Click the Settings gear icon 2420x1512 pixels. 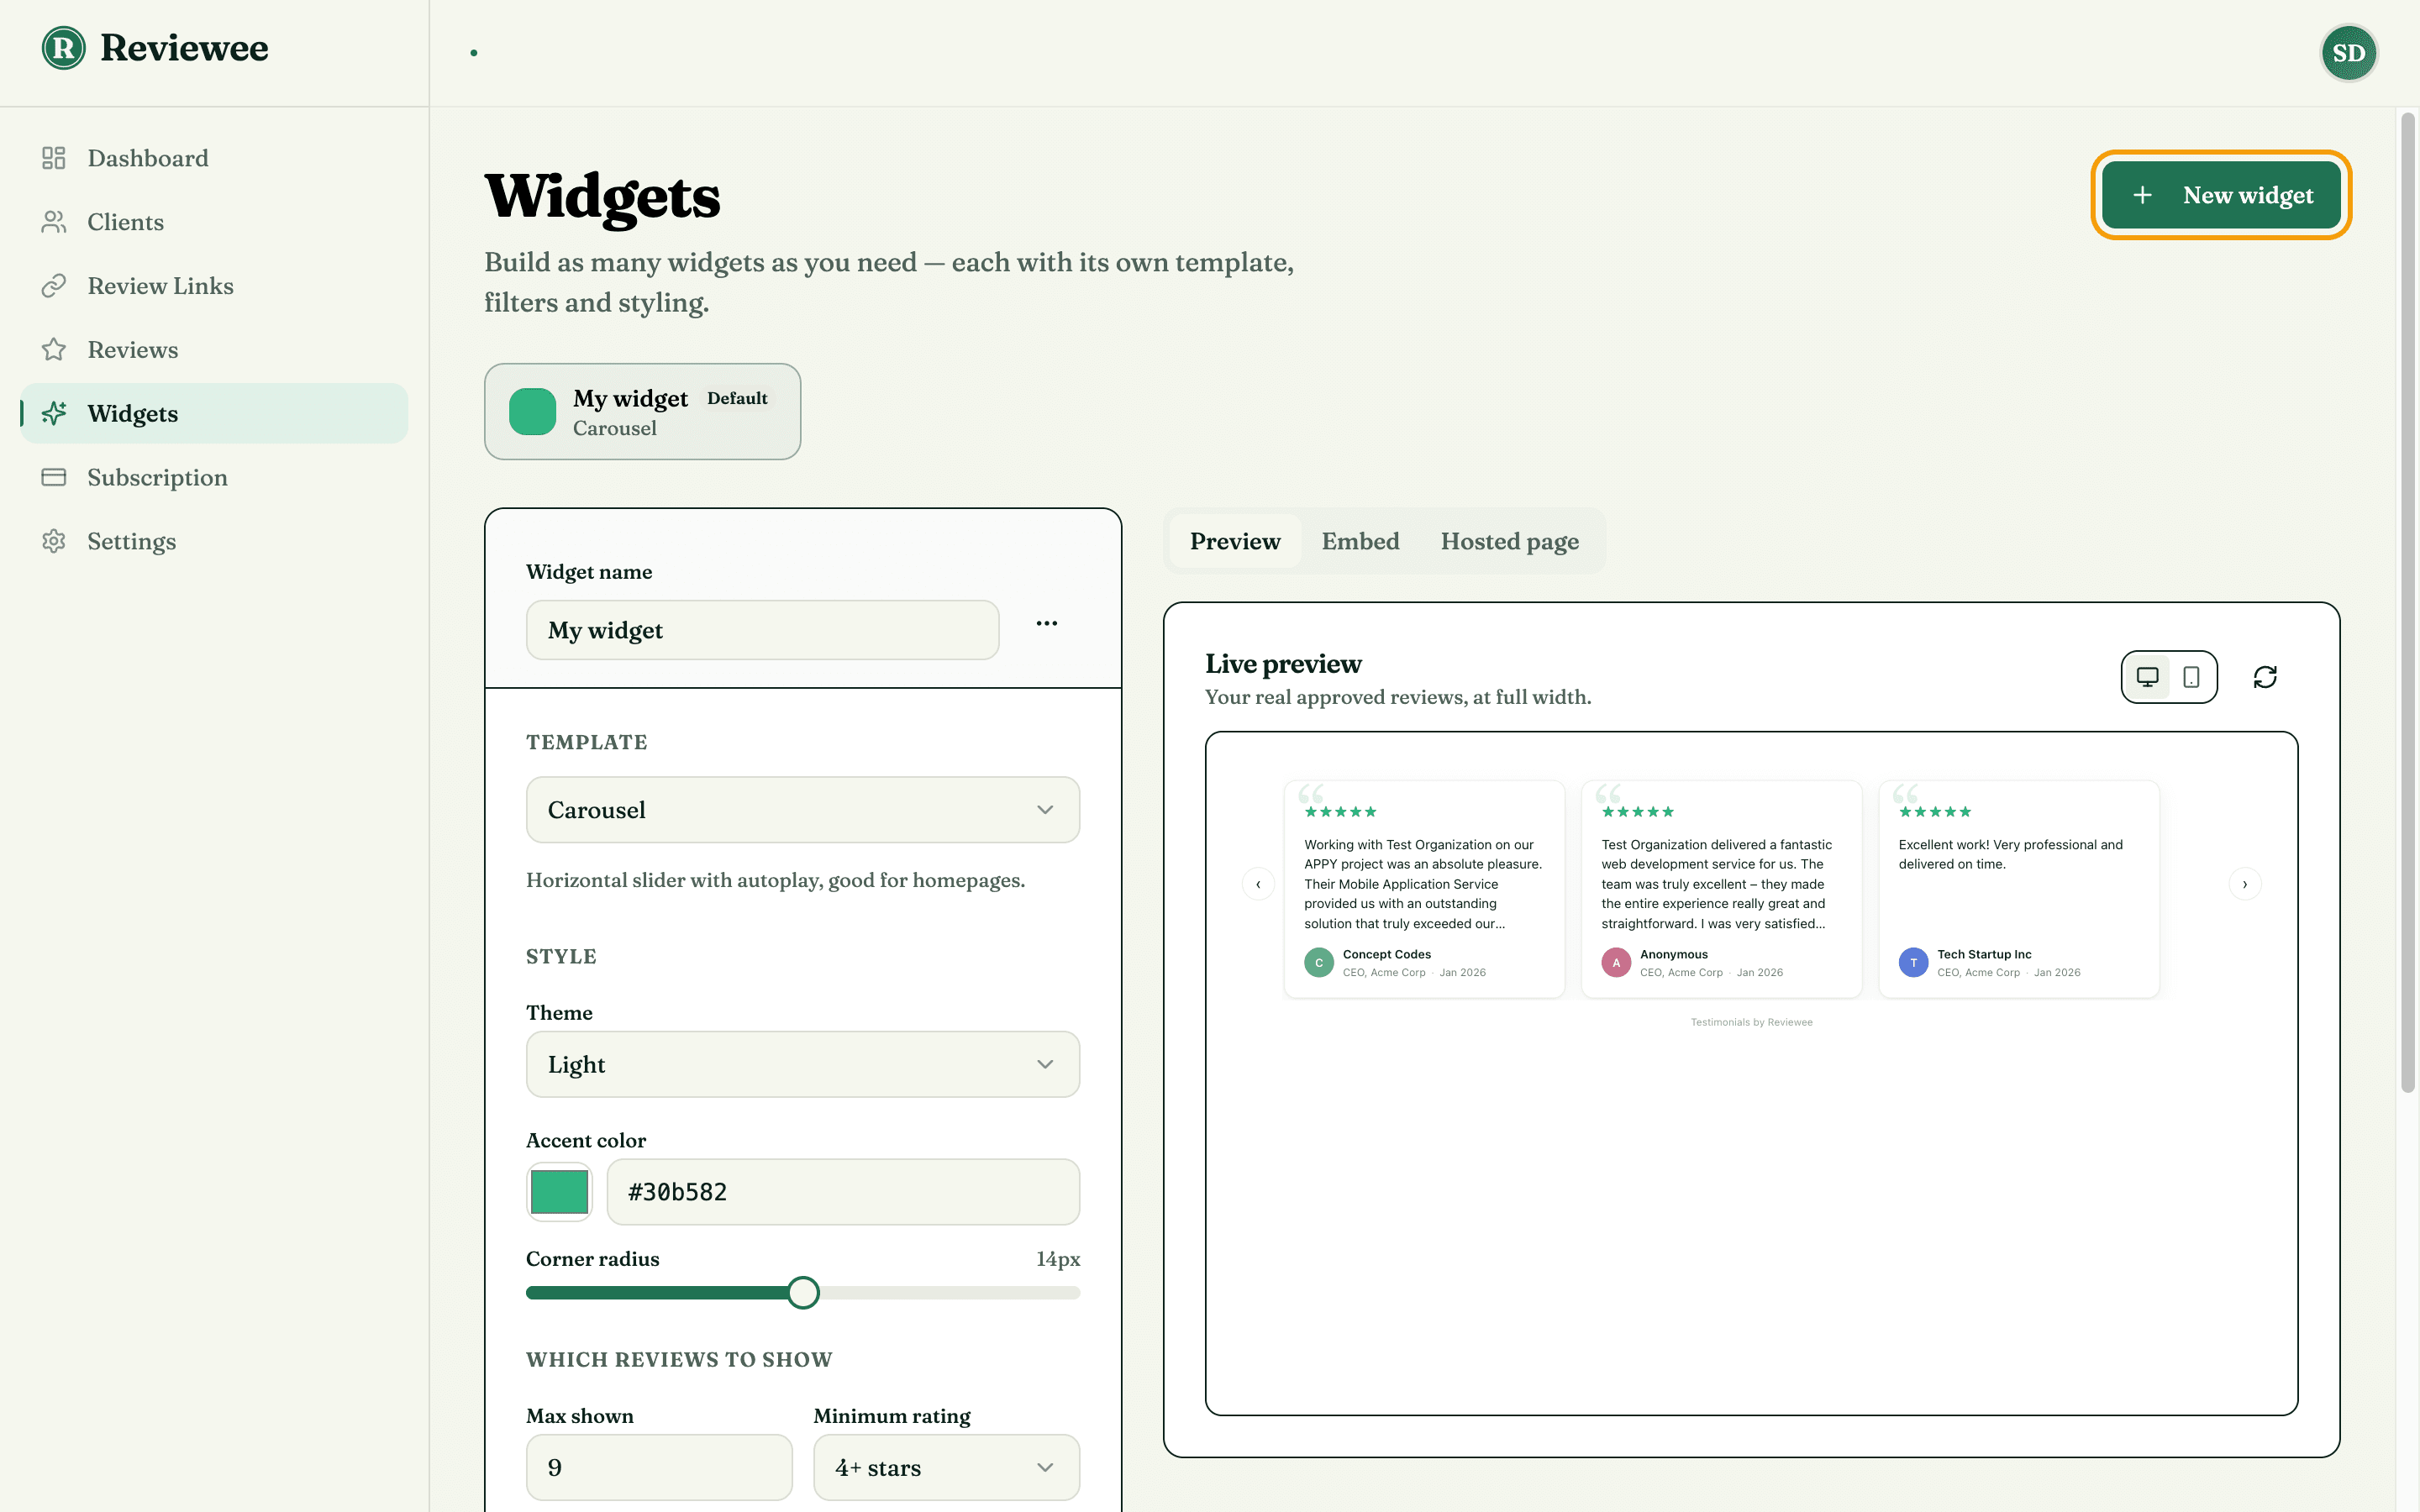coord(54,541)
